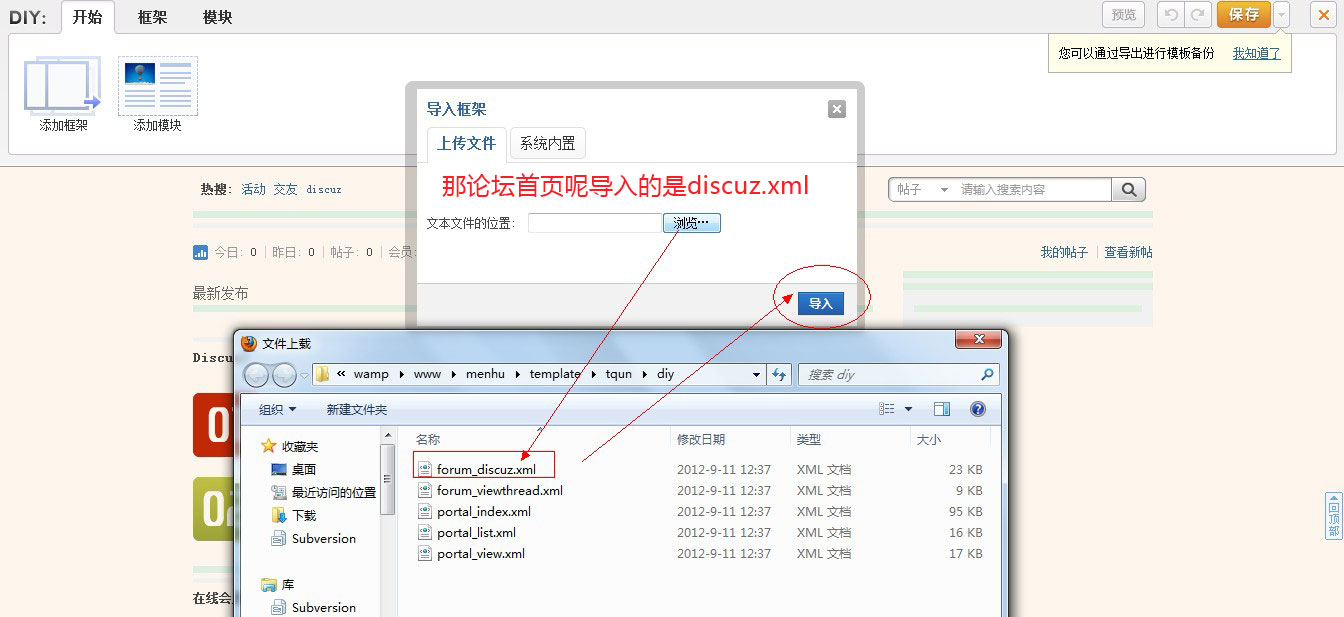Click the 查看新帖 link
The width and height of the screenshot is (1344, 617).
1128,252
